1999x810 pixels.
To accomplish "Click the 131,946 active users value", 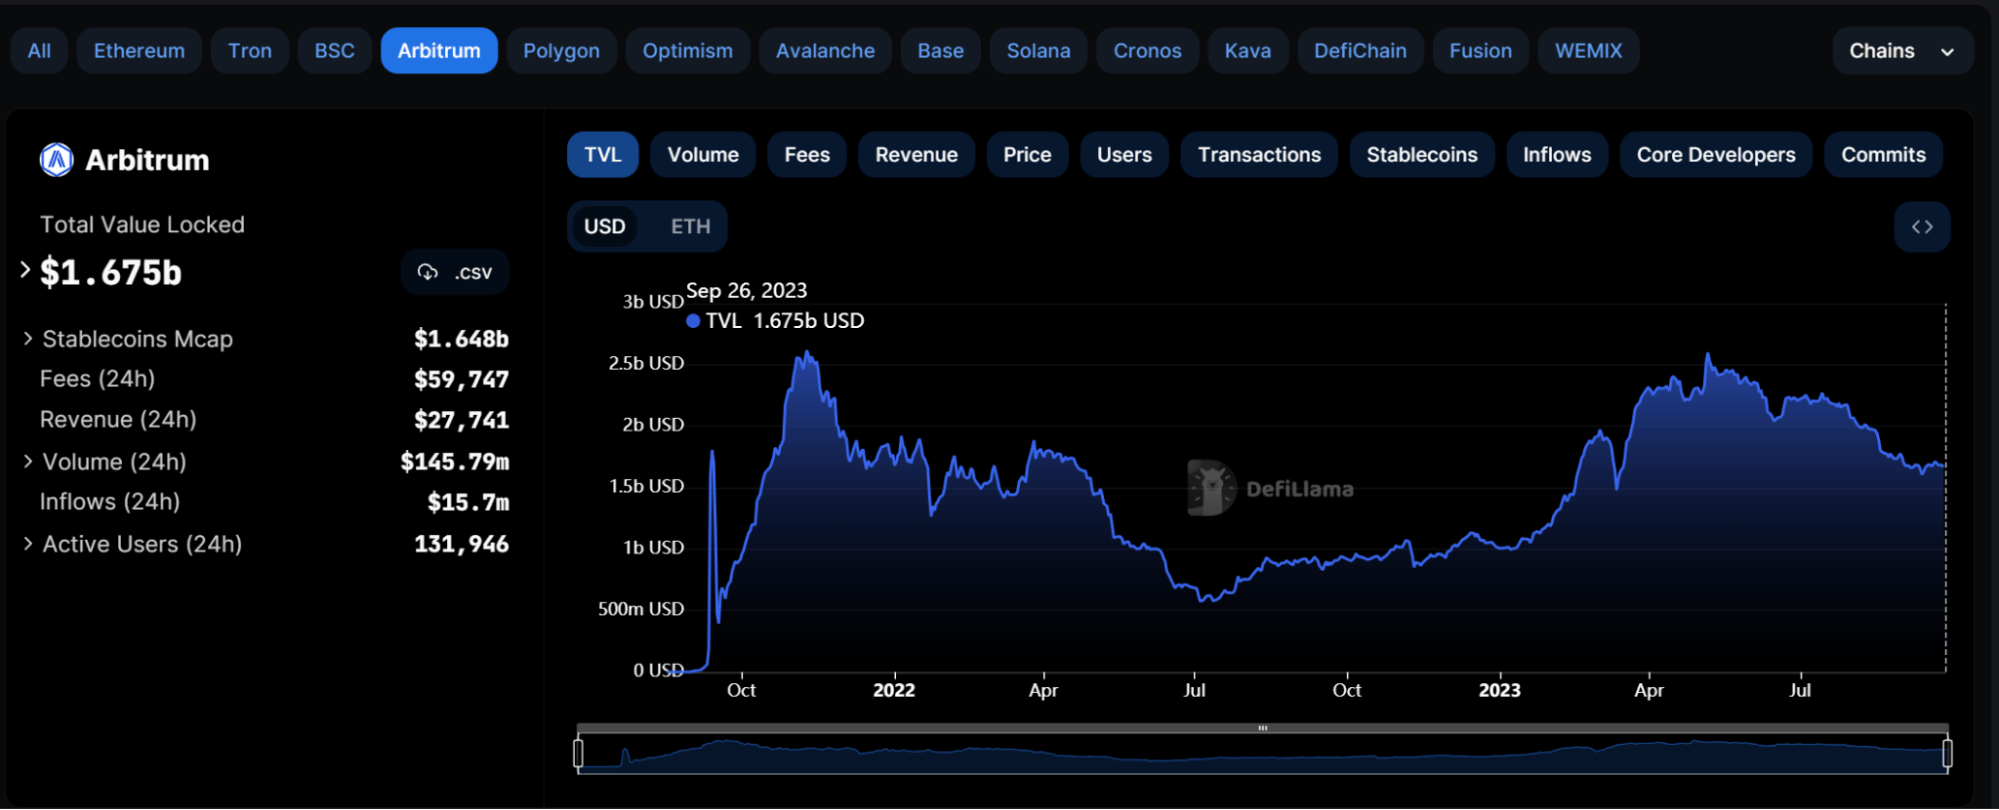I will (x=462, y=544).
